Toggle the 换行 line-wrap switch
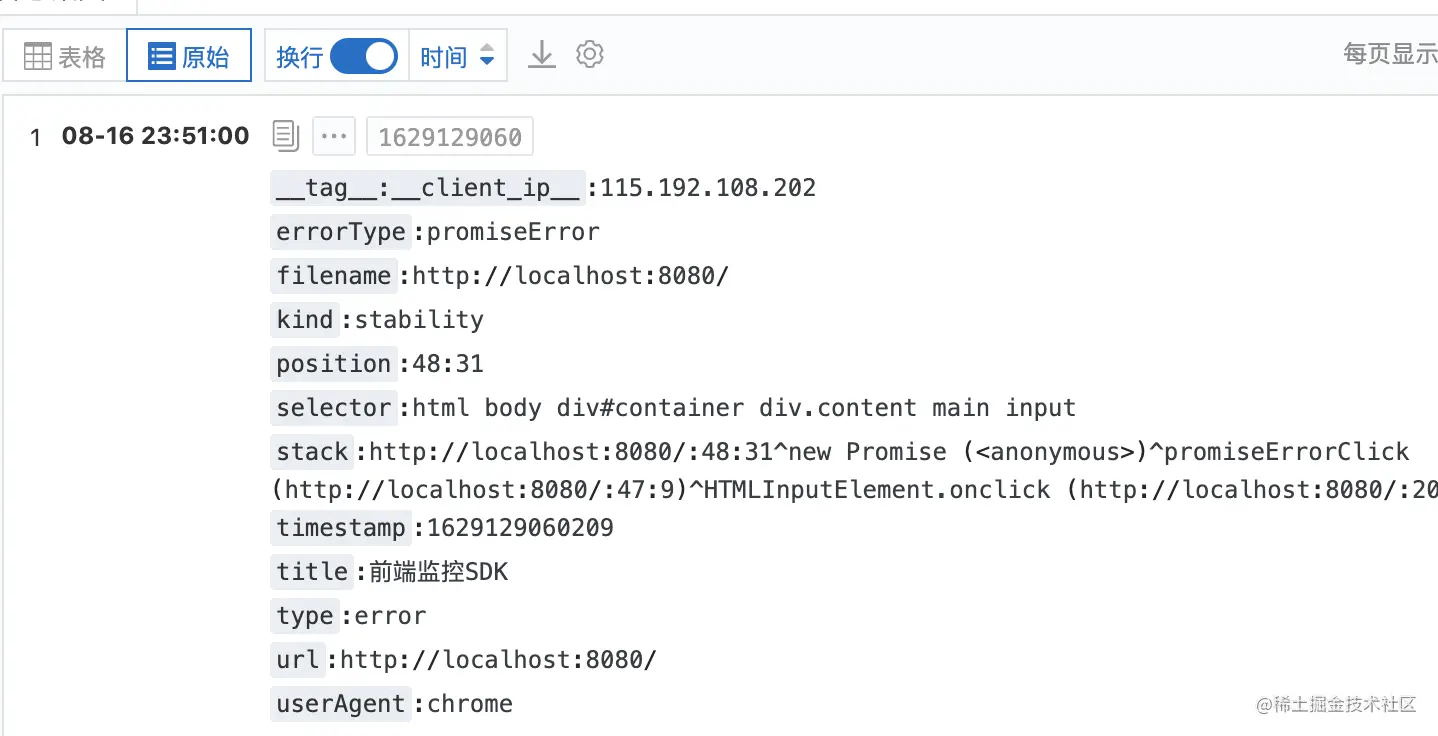The height and width of the screenshot is (736, 1438). tap(364, 56)
